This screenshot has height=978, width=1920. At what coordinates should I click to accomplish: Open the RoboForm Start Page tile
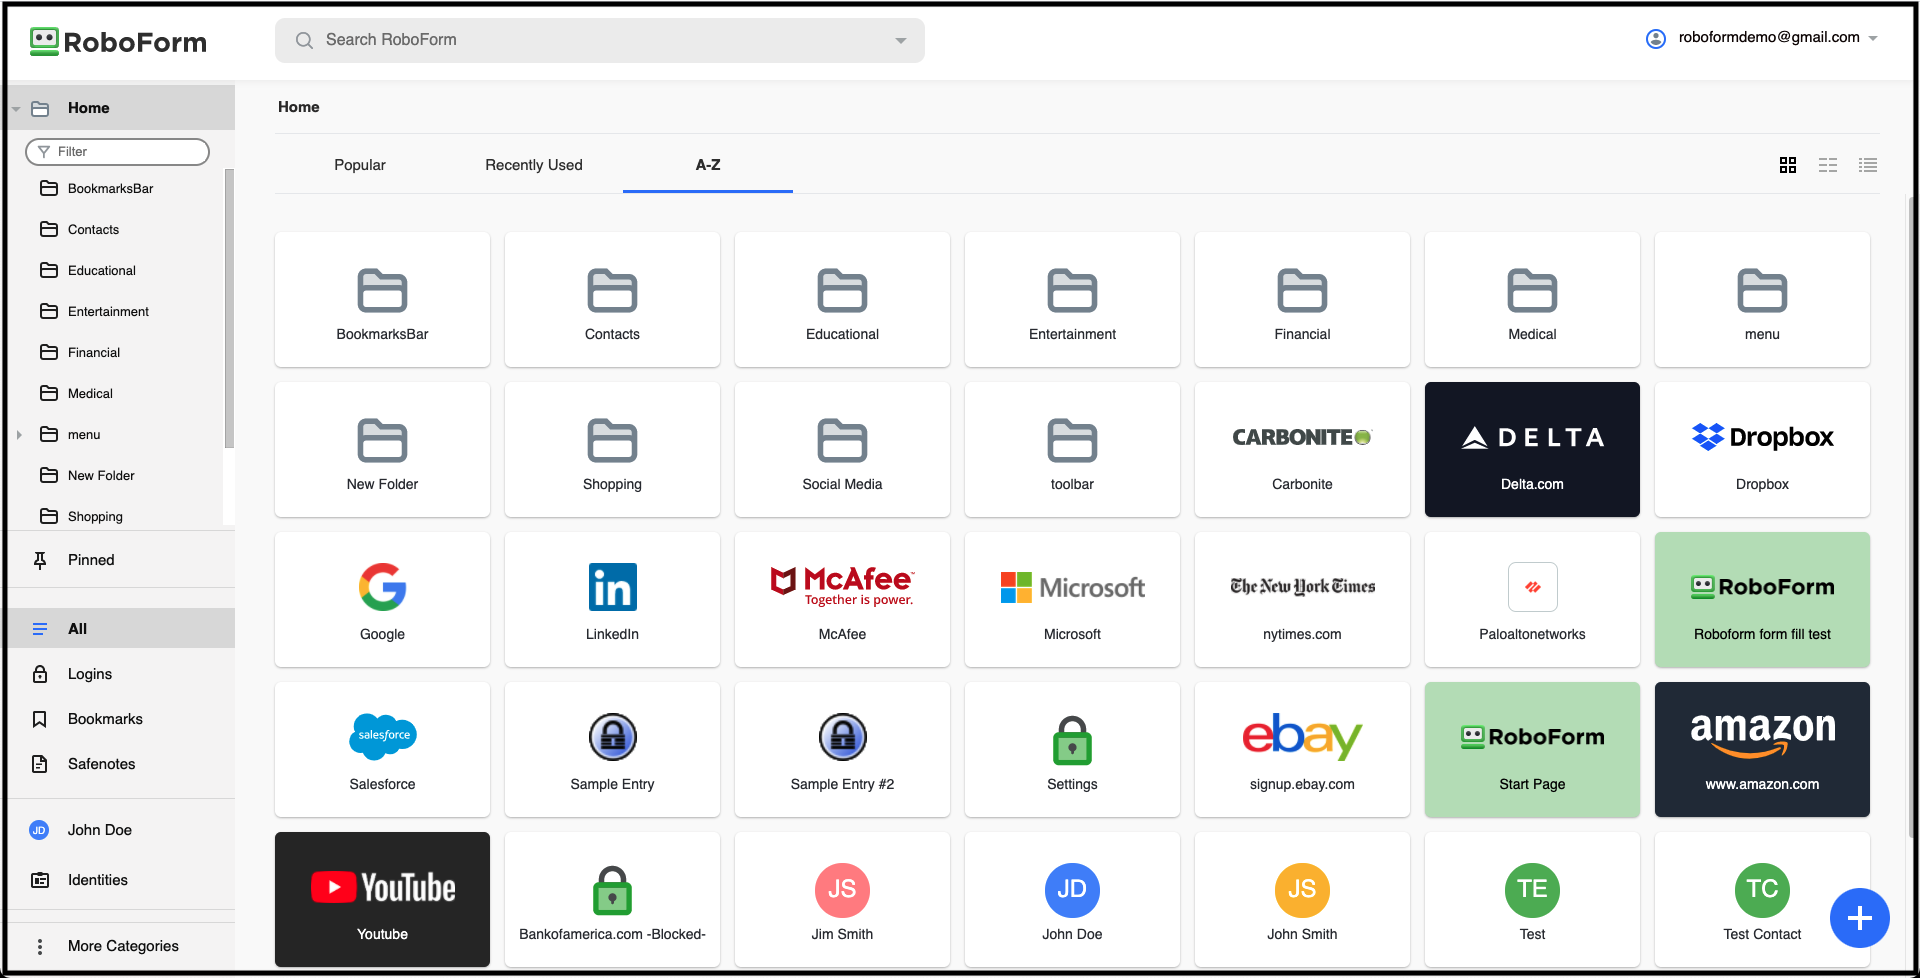coord(1532,749)
